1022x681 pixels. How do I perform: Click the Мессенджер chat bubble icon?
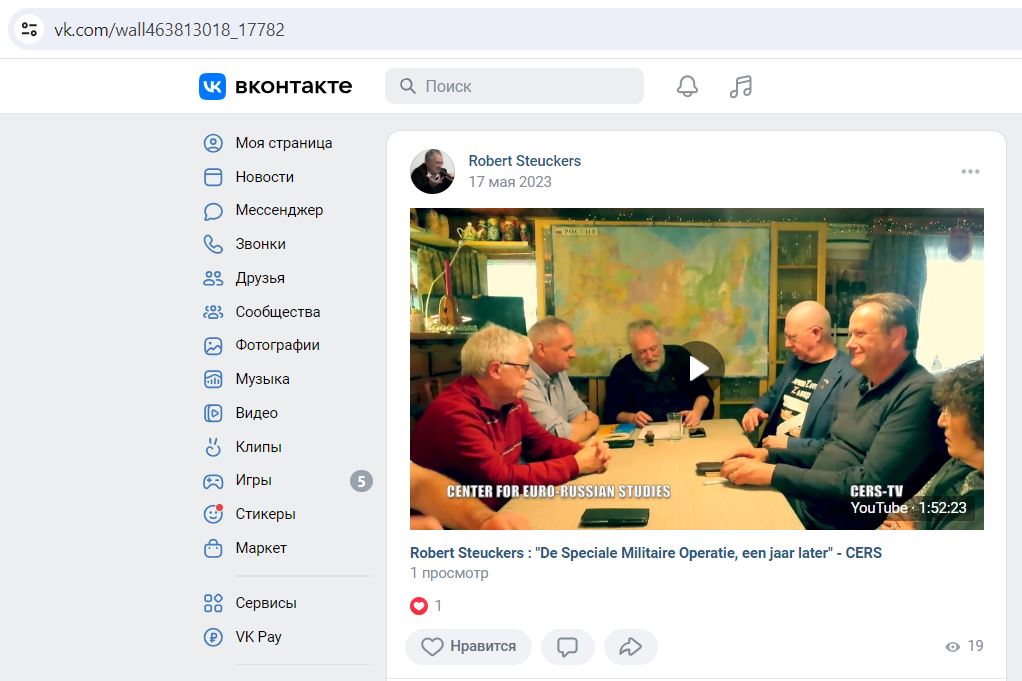pyautogui.click(x=213, y=211)
